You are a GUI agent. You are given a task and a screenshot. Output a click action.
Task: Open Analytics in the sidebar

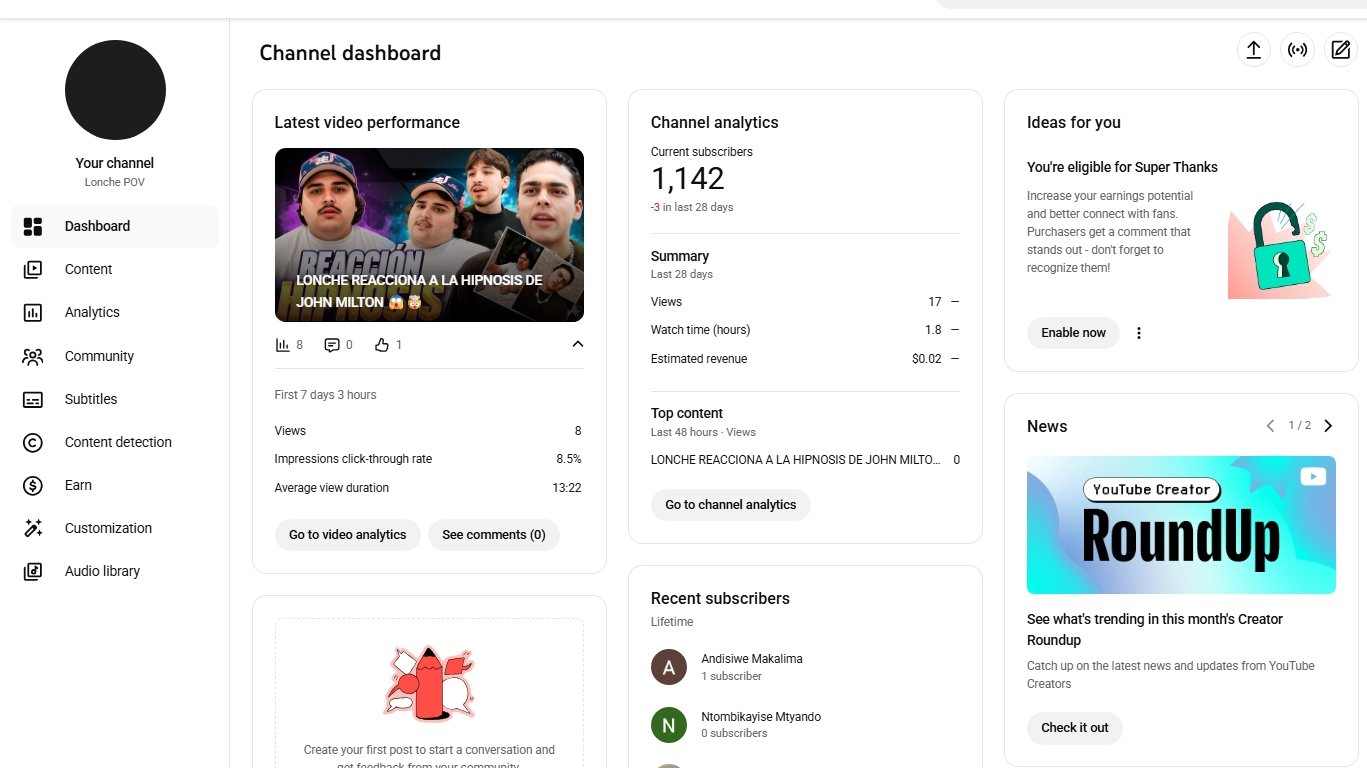(x=92, y=312)
